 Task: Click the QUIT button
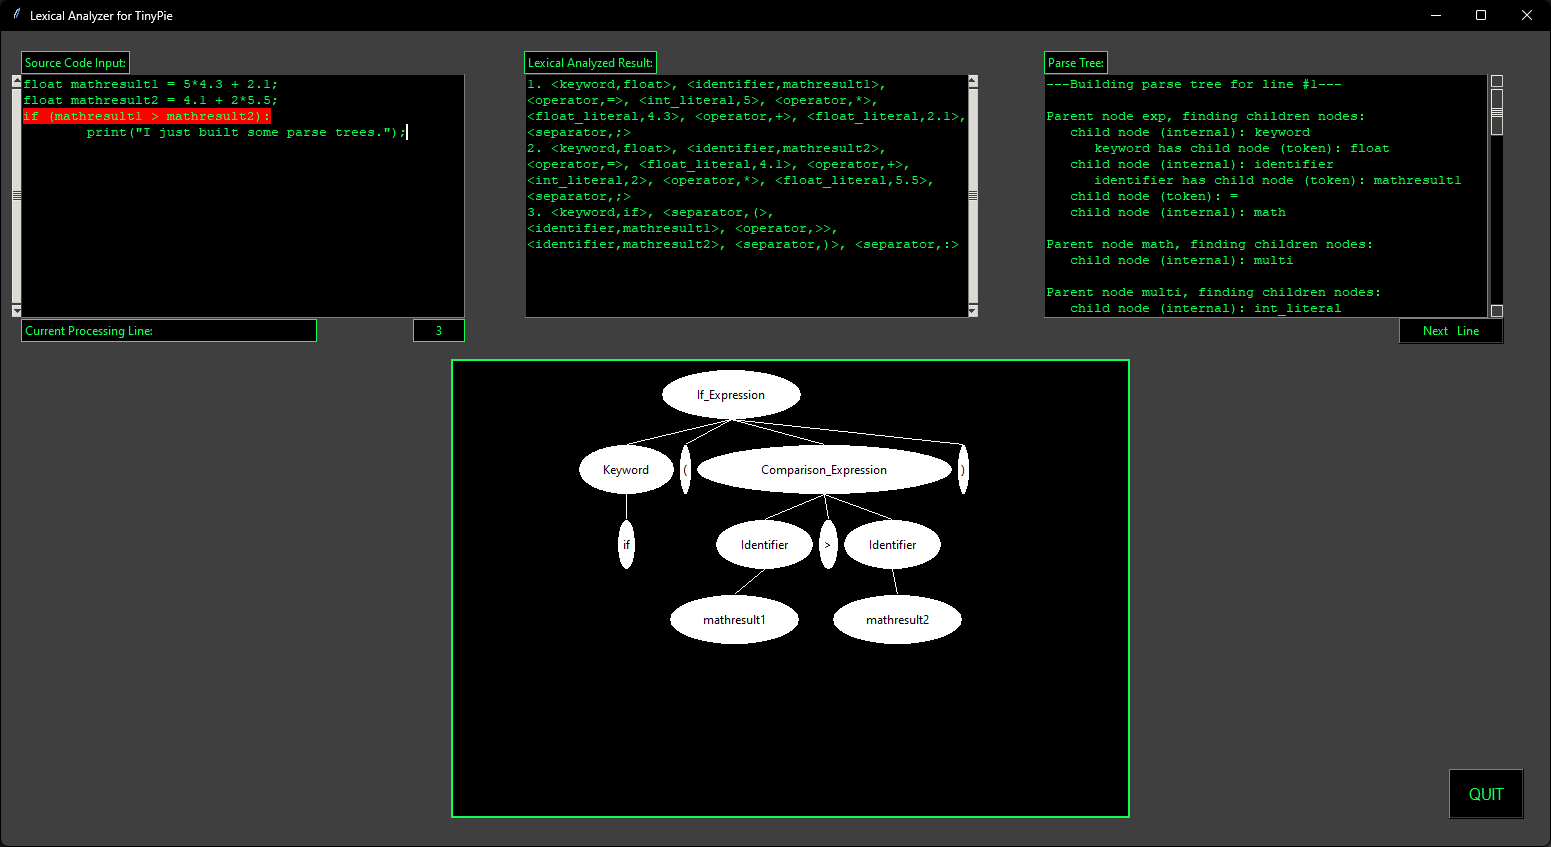[1486, 794]
